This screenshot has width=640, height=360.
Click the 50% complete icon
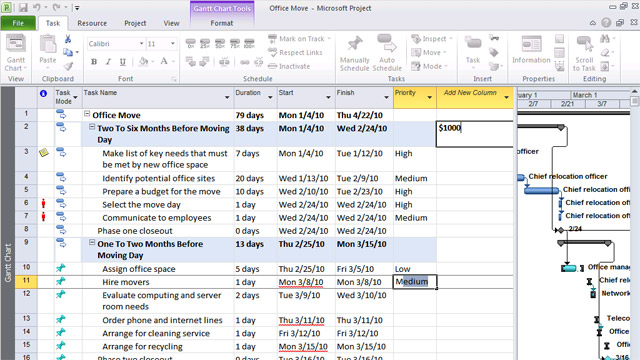(220, 43)
